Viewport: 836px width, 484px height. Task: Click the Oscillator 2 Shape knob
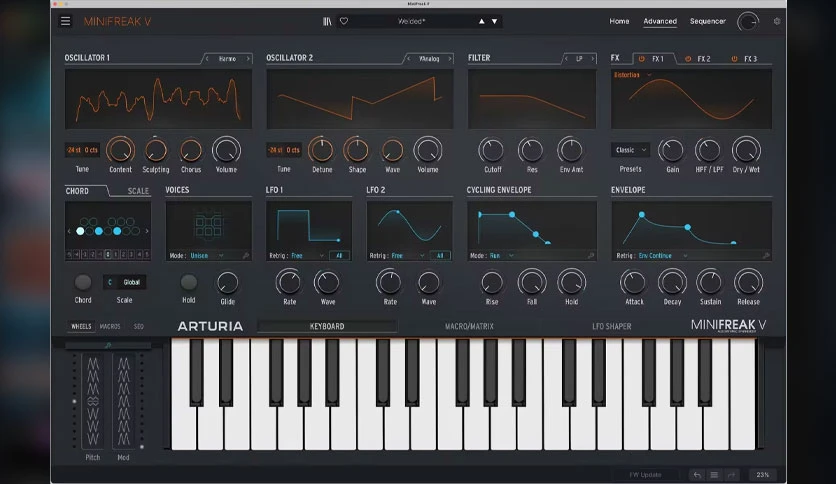(x=357, y=150)
